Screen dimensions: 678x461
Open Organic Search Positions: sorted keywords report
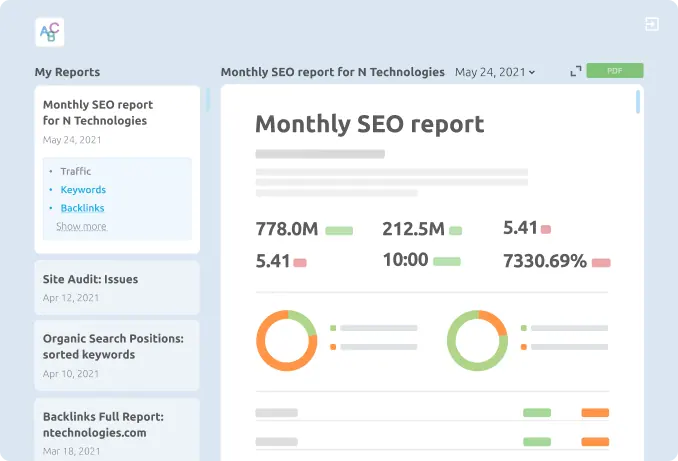pyautogui.click(x=117, y=355)
